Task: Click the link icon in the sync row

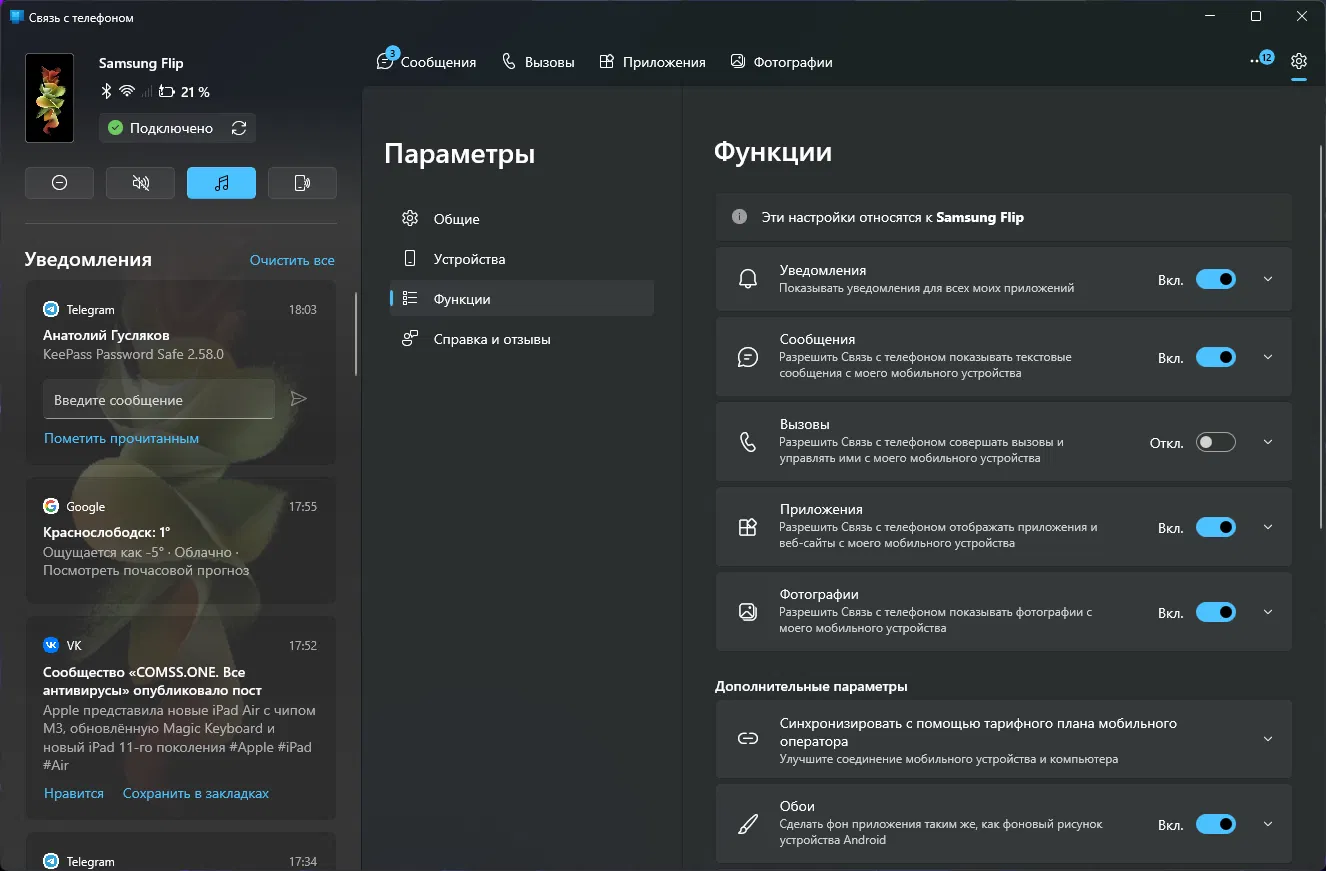Action: pyautogui.click(x=747, y=739)
